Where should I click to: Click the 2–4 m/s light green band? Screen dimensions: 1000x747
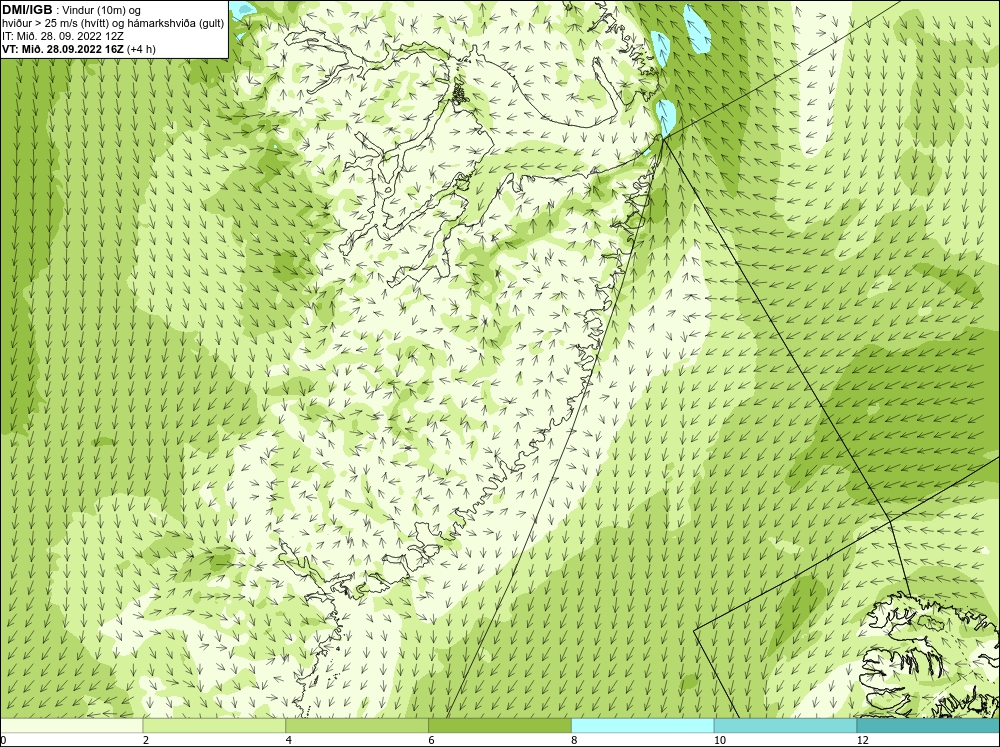coord(214,726)
